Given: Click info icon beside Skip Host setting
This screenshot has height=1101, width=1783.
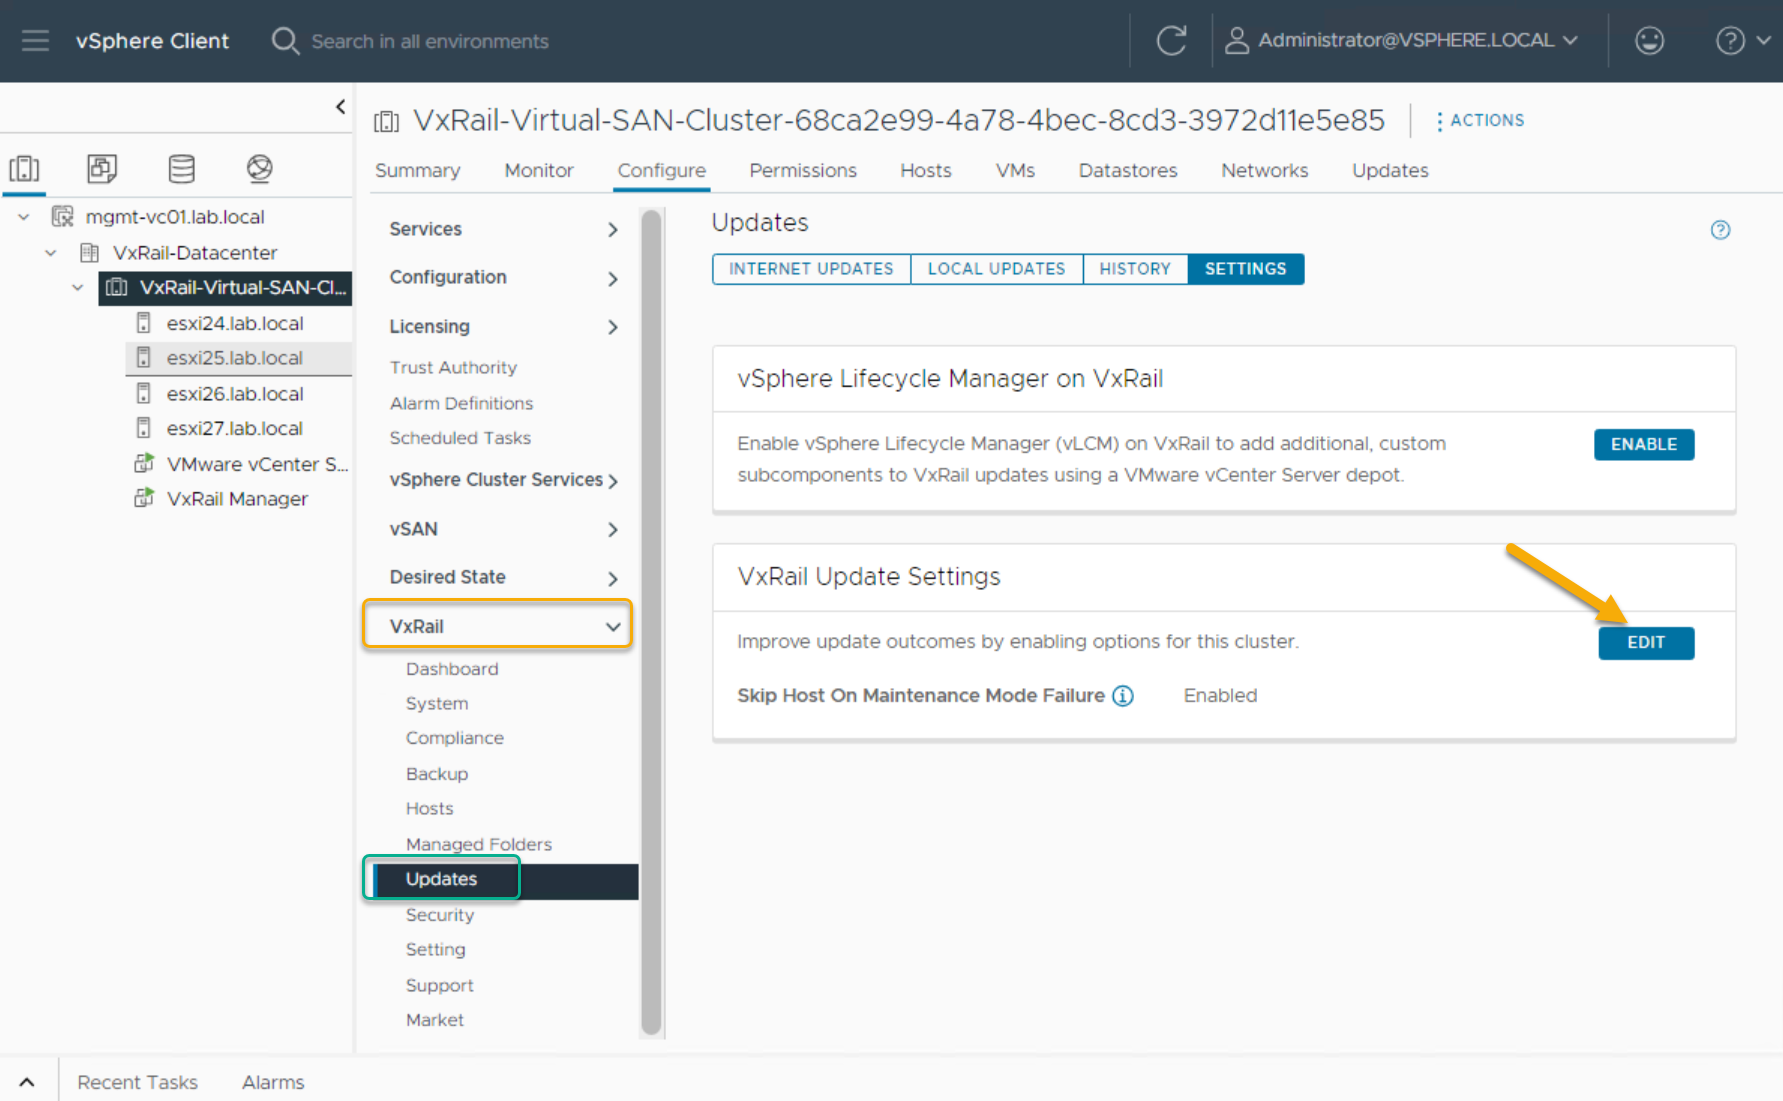Looking at the screenshot, I should [1123, 696].
